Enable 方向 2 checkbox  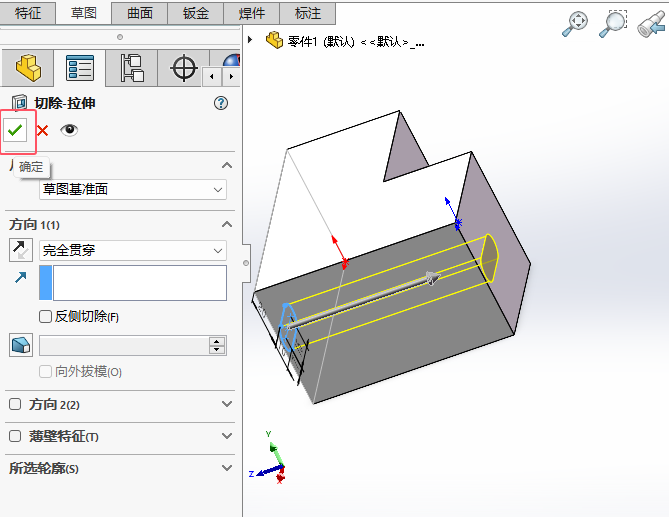click(x=15, y=404)
